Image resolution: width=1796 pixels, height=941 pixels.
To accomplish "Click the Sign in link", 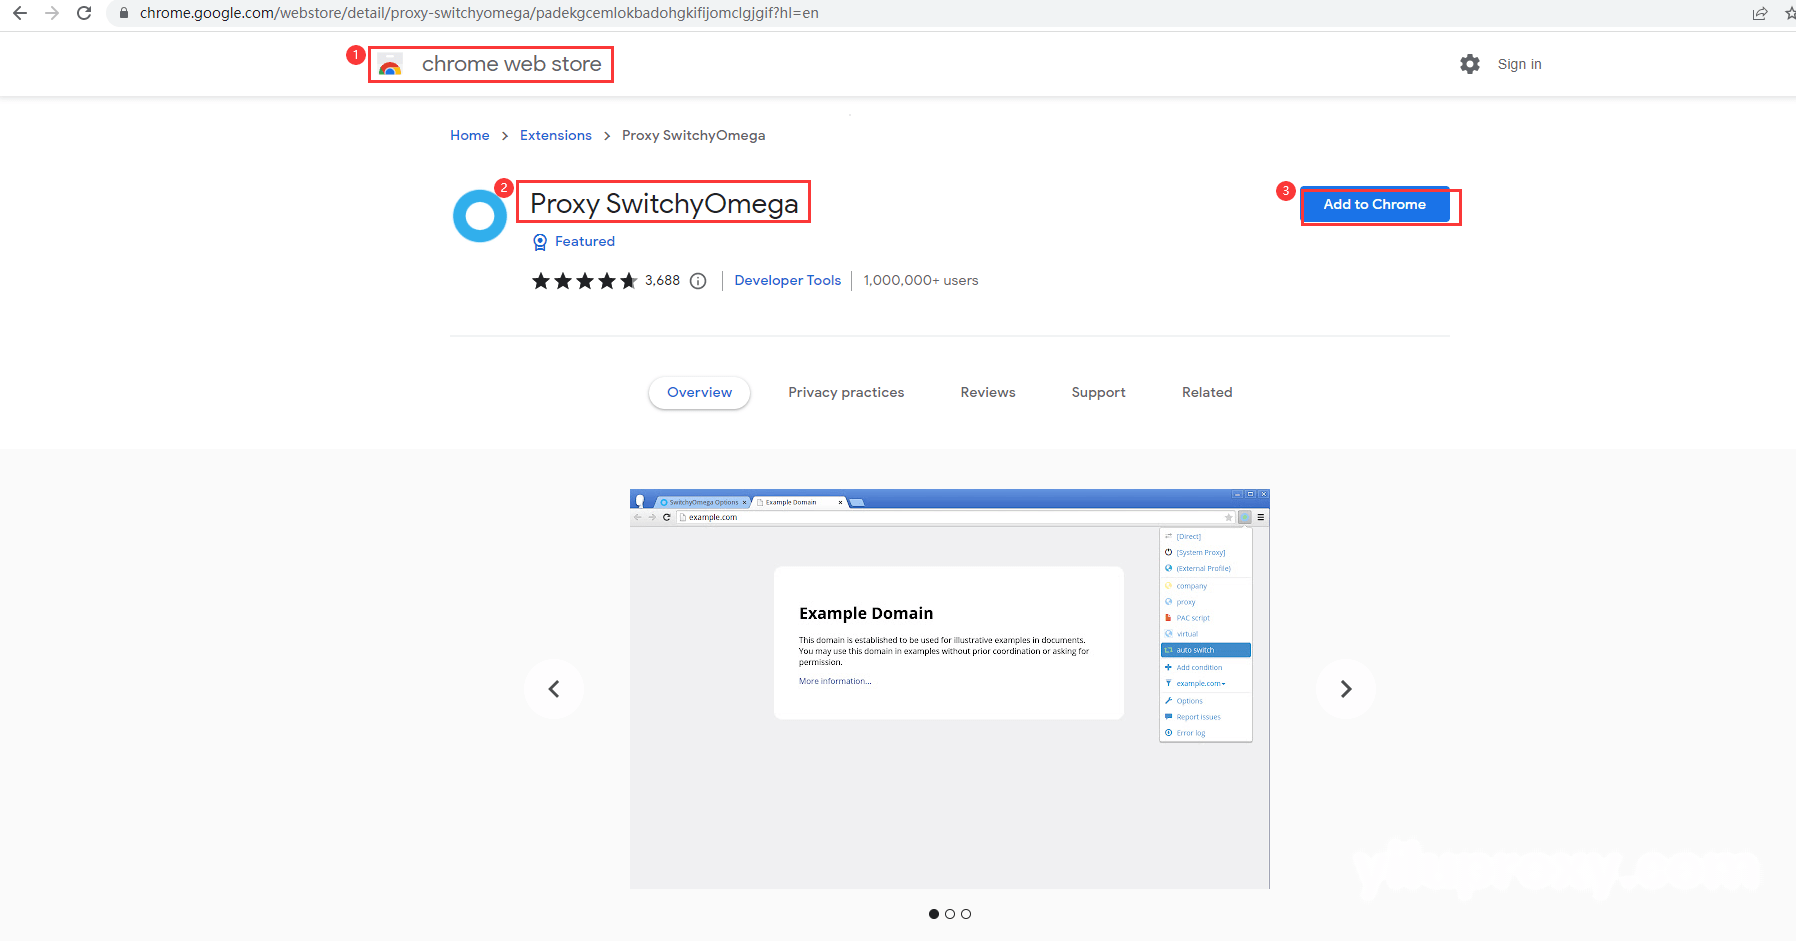I will (1520, 64).
